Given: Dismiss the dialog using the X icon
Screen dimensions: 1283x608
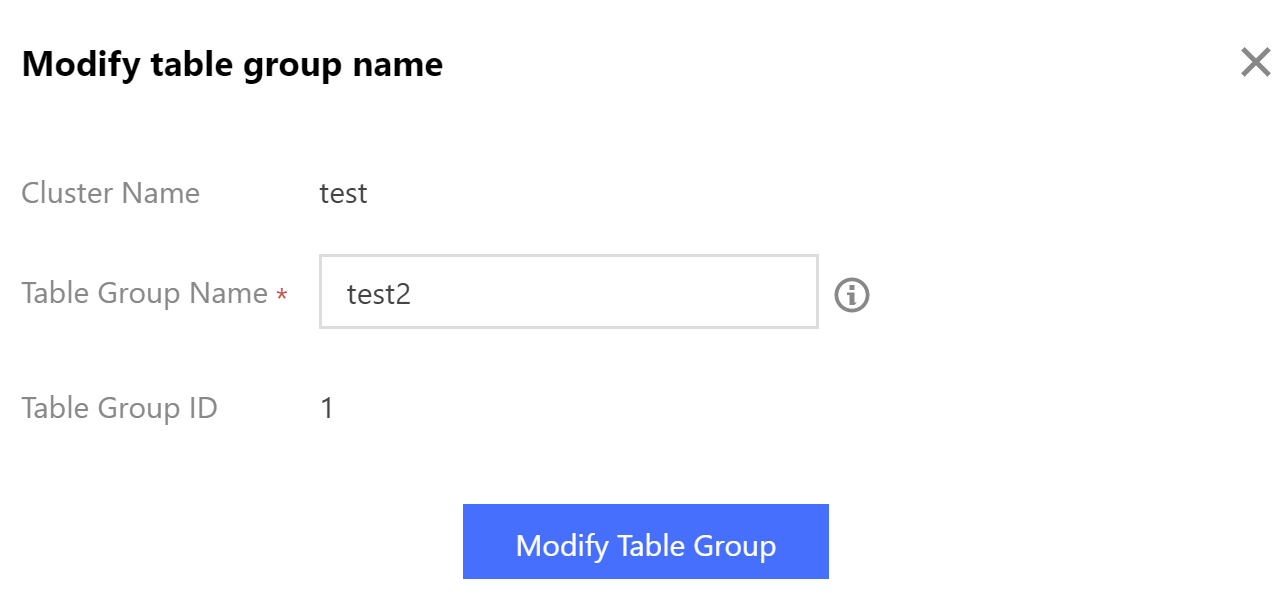Looking at the screenshot, I should pos(1255,63).
